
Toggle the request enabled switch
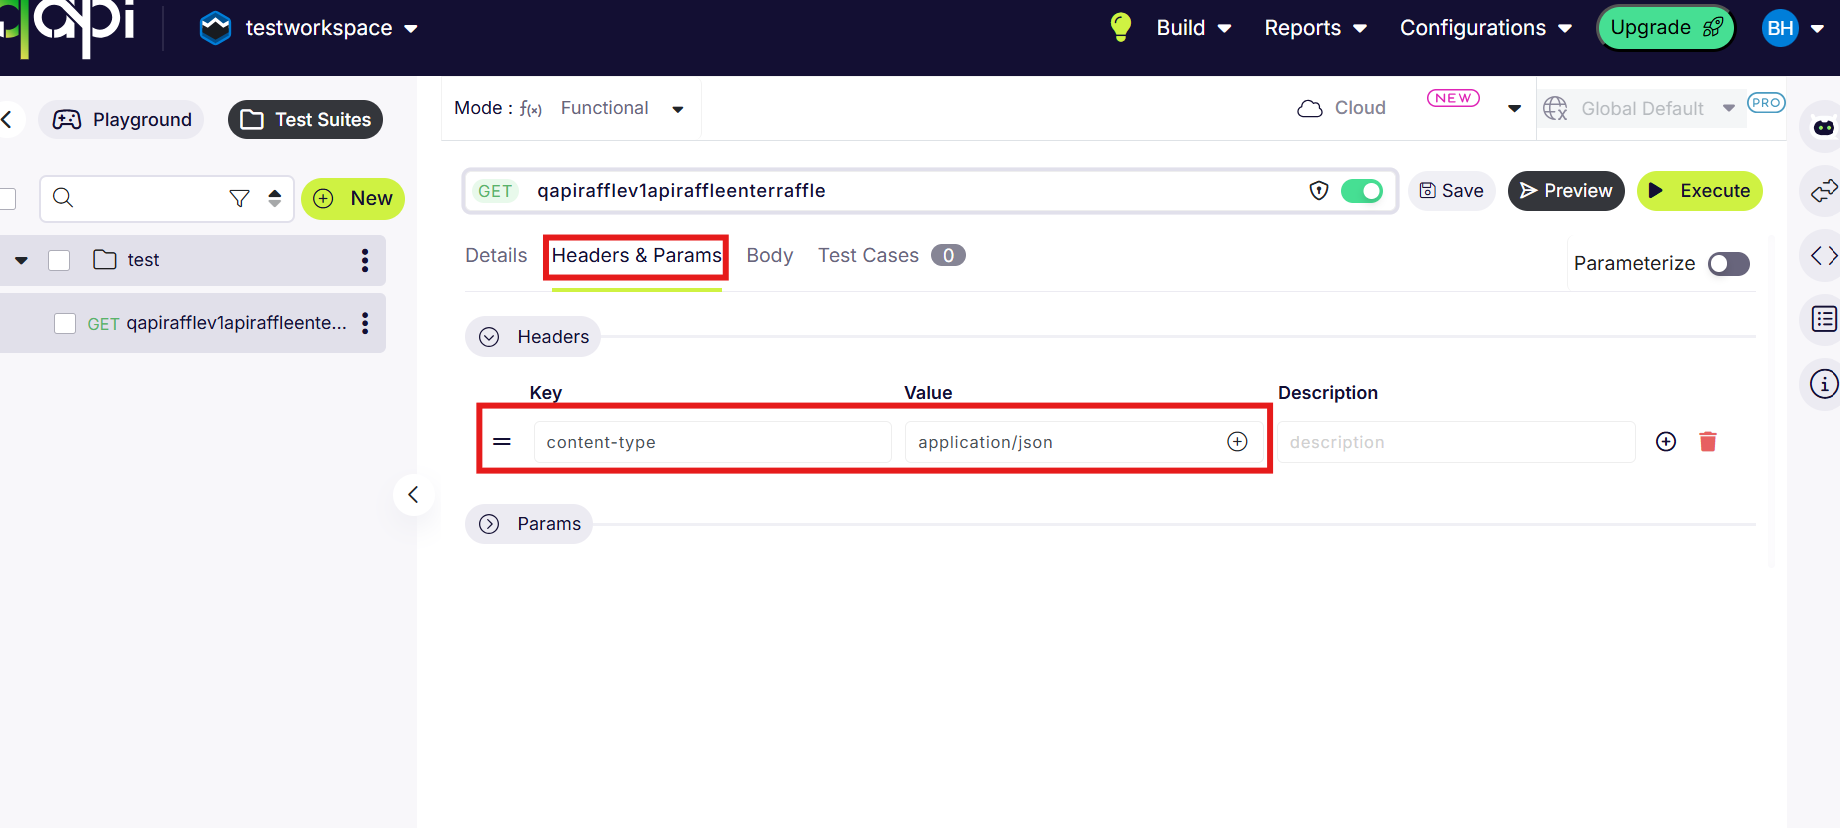click(x=1362, y=191)
